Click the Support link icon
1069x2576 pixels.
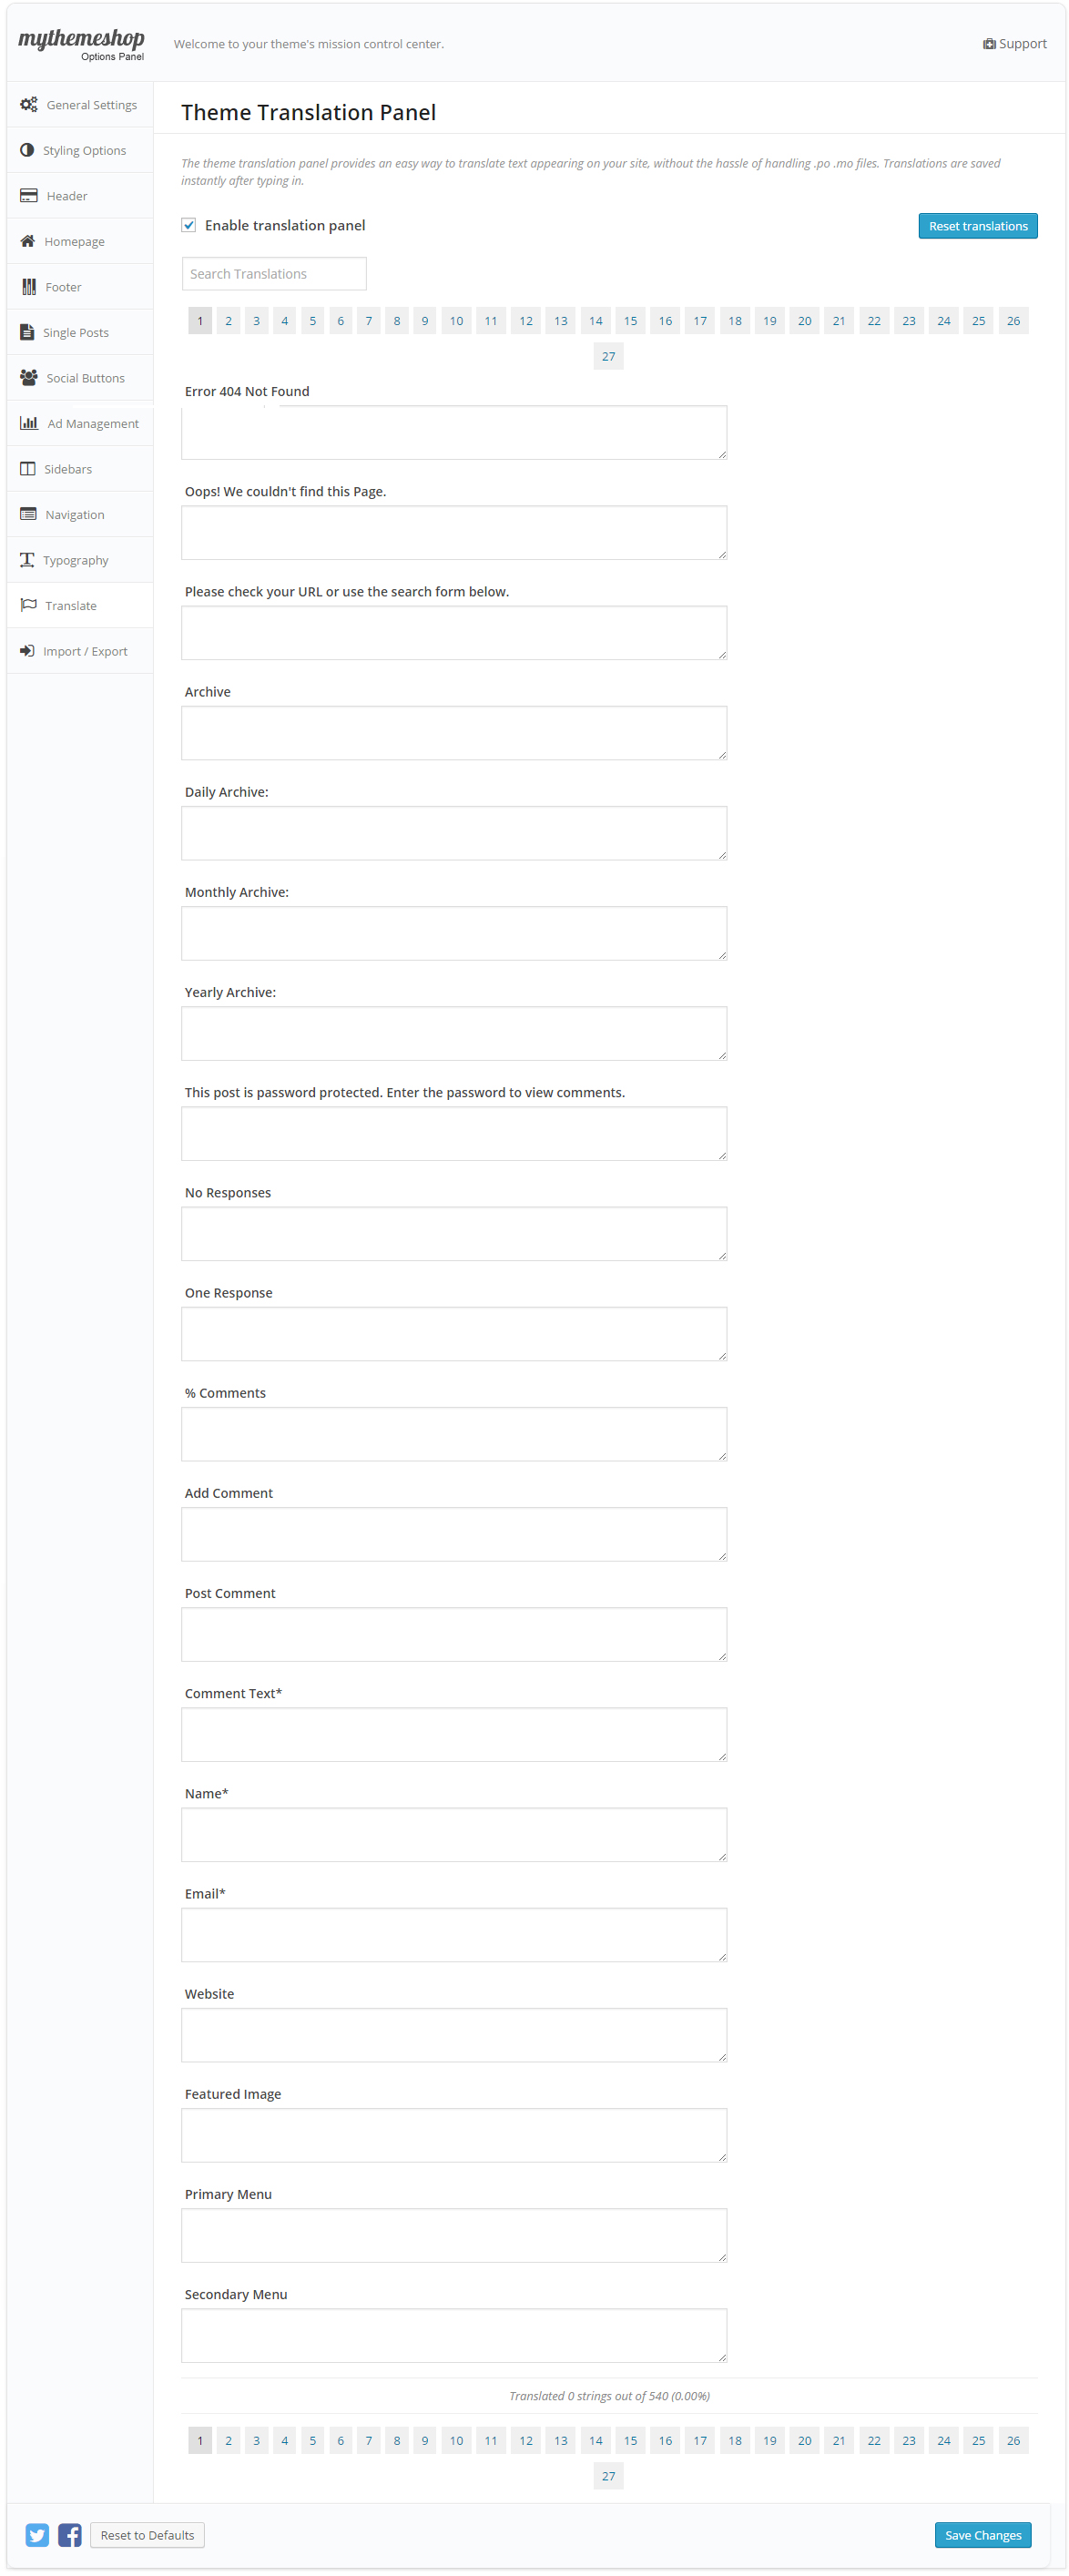[x=988, y=44]
